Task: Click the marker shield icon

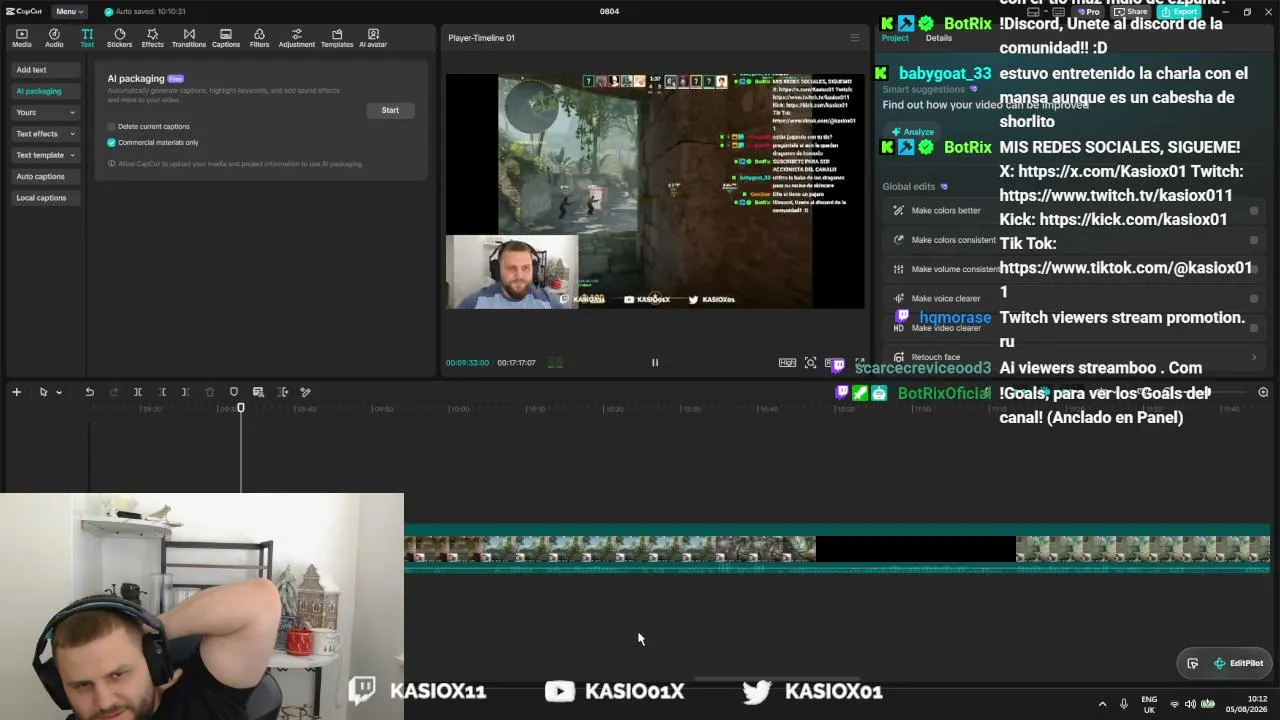Action: point(234,392)
